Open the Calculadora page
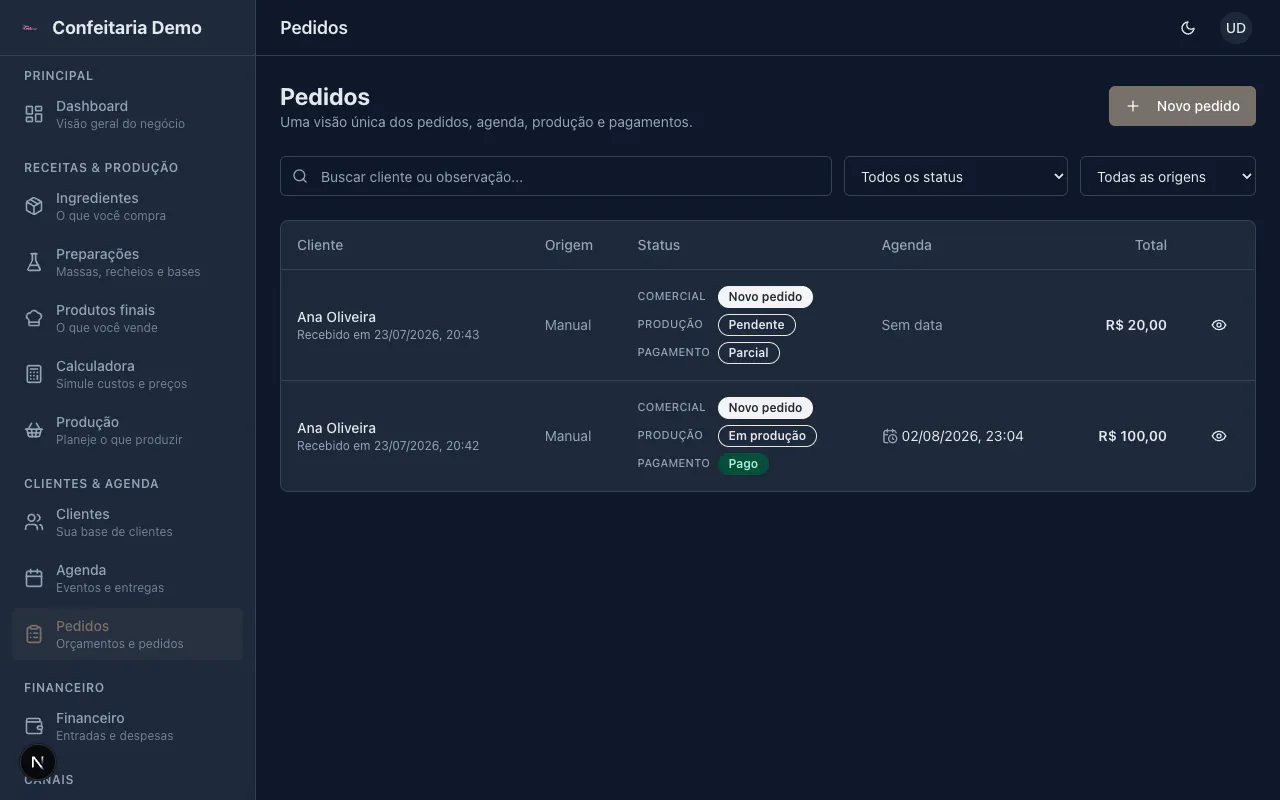1280x800 pixels. pos(127,374)
